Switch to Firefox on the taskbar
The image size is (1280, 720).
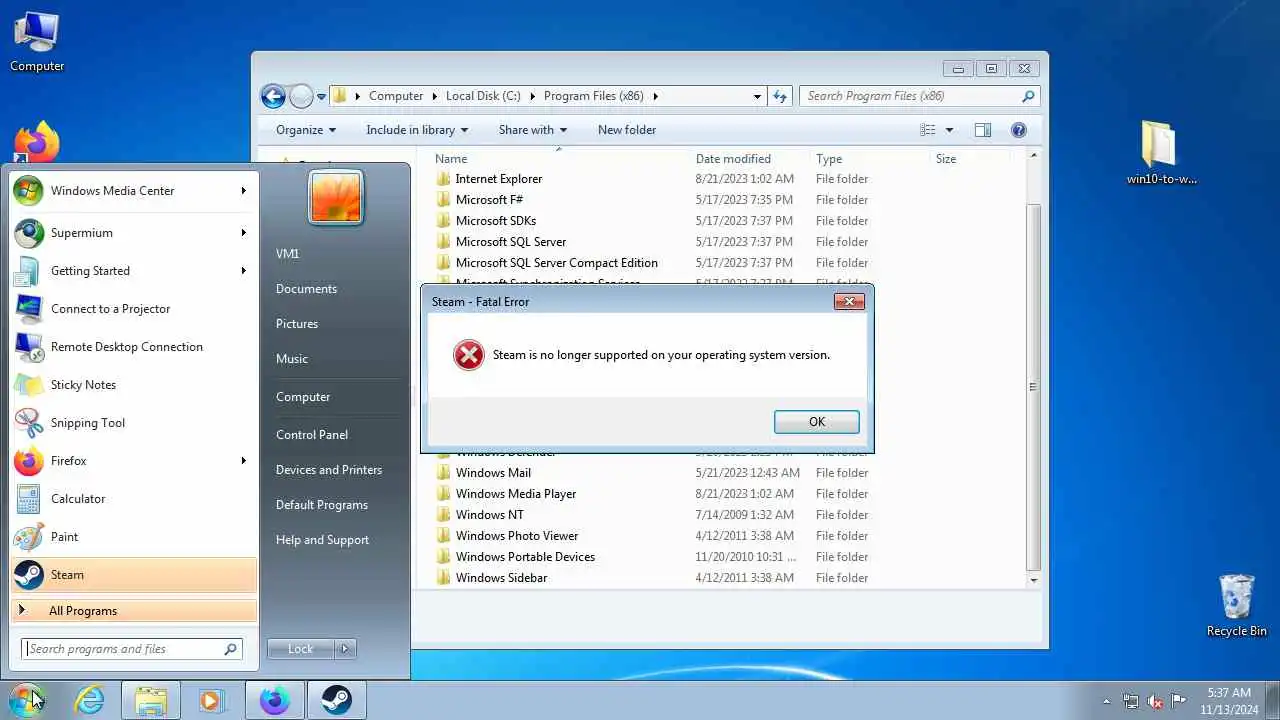[x=274, y=700]
